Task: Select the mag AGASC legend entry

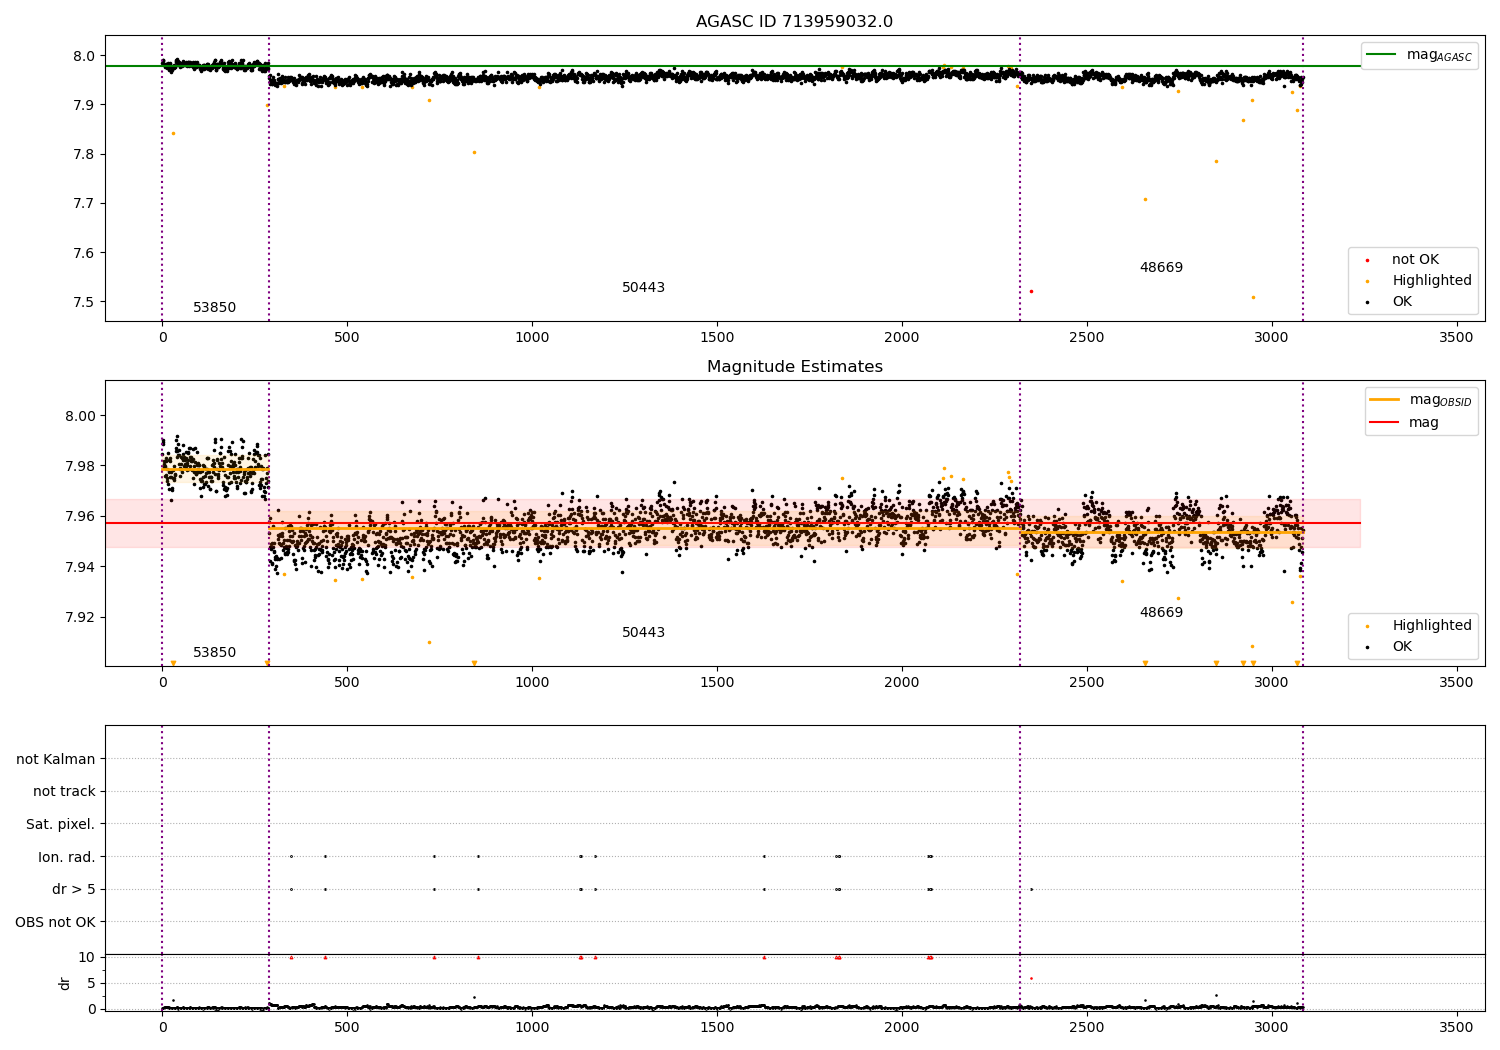Action: point(1419,55)
